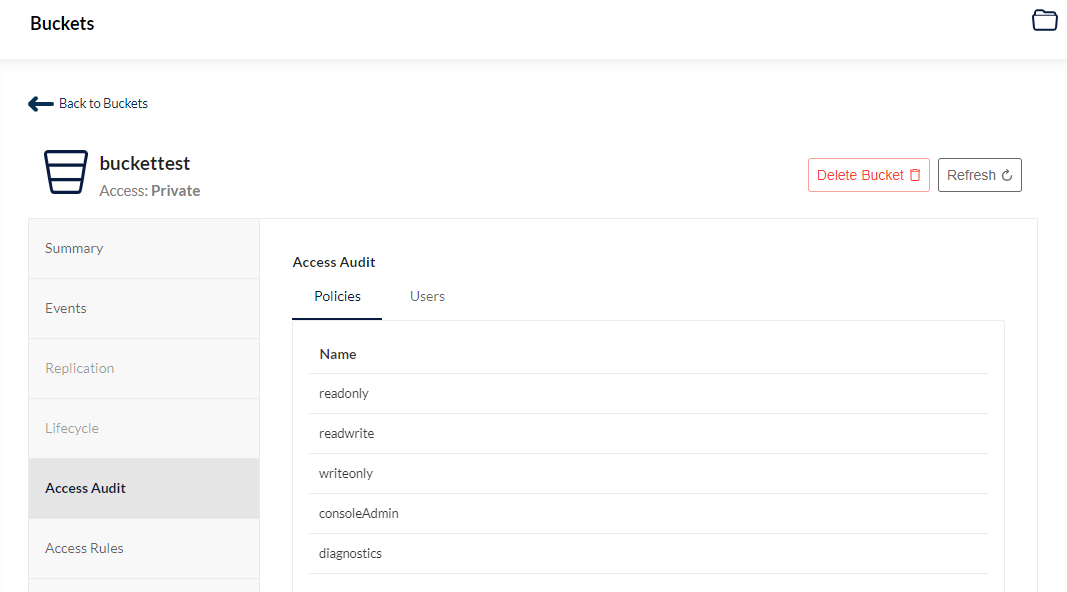The width and height of the screenshot is (1067, 592).
Task: Open the Access Rules section
Action: coord(144,548)
